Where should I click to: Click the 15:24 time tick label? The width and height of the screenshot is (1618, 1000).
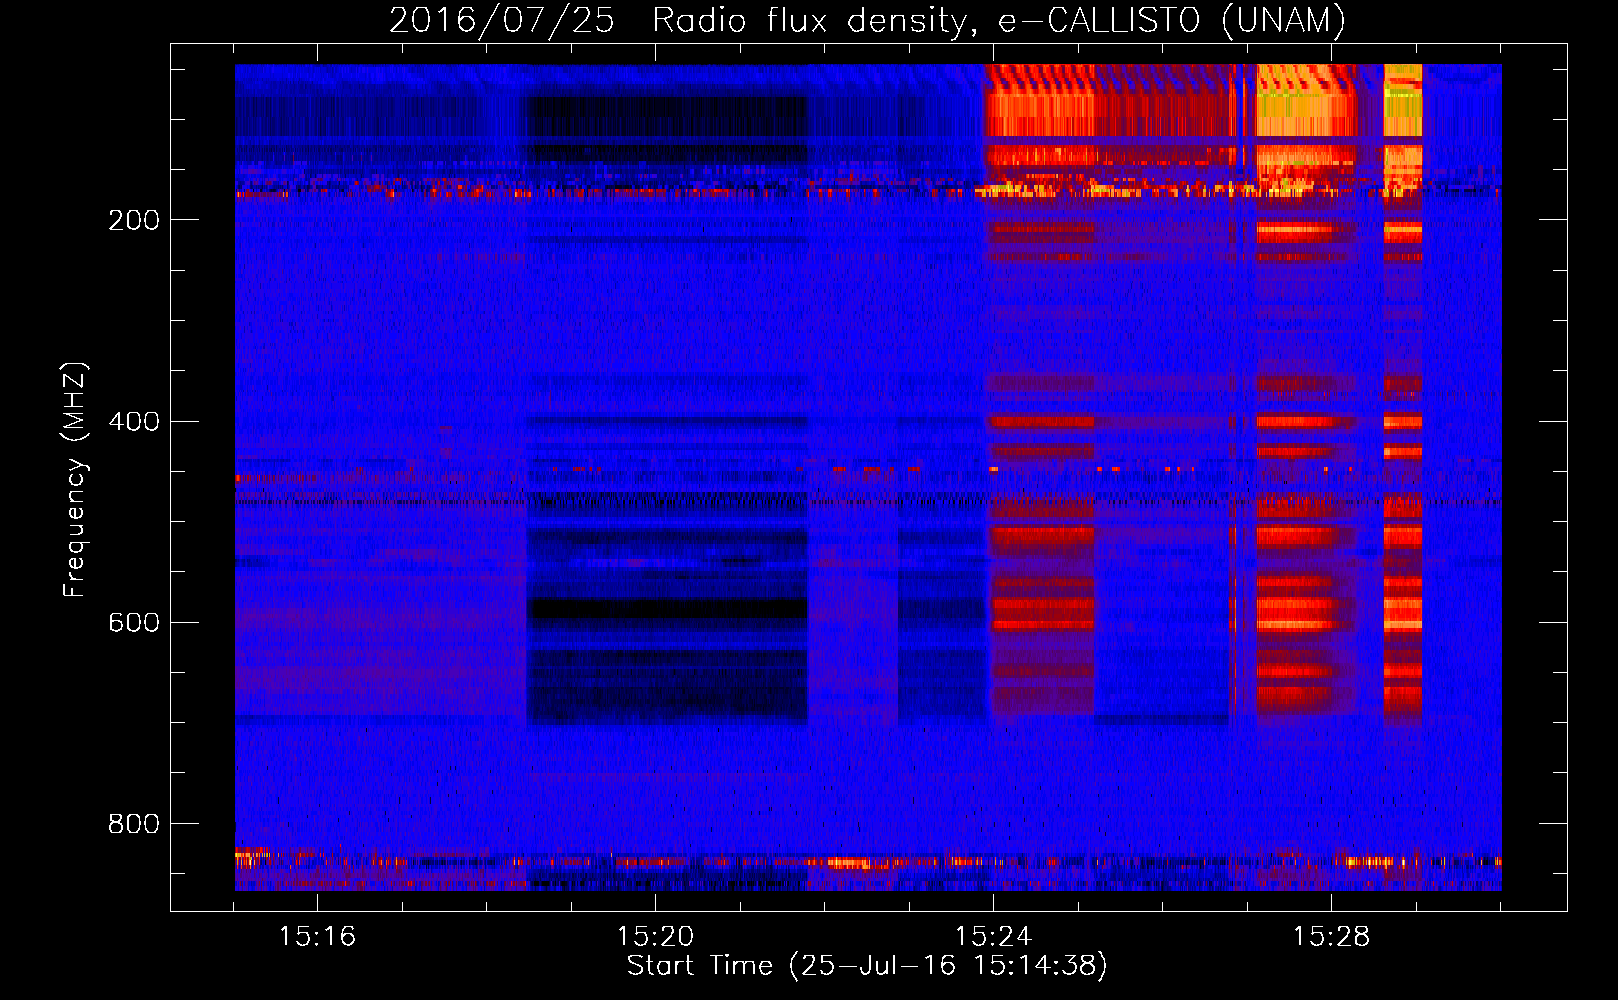click(993, 937)
